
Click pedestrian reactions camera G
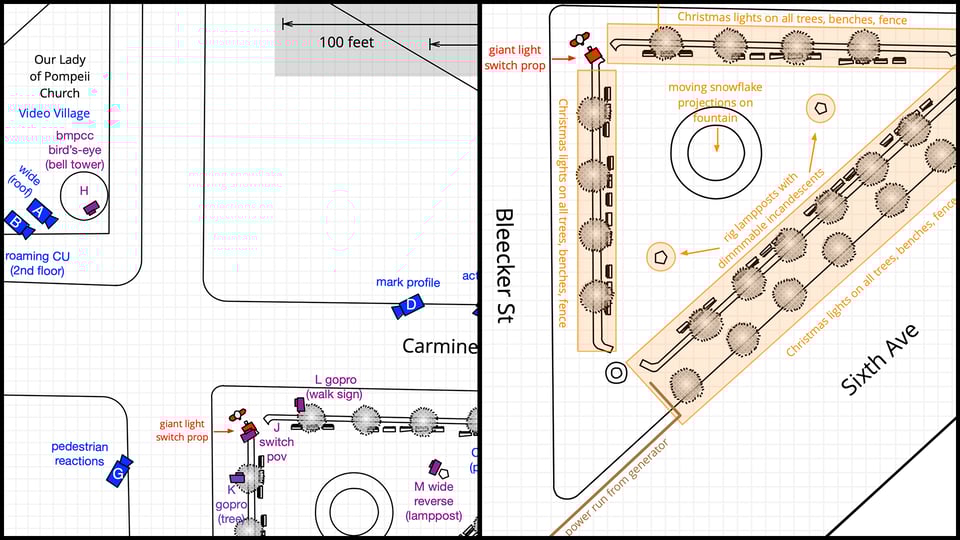(119, 471)
